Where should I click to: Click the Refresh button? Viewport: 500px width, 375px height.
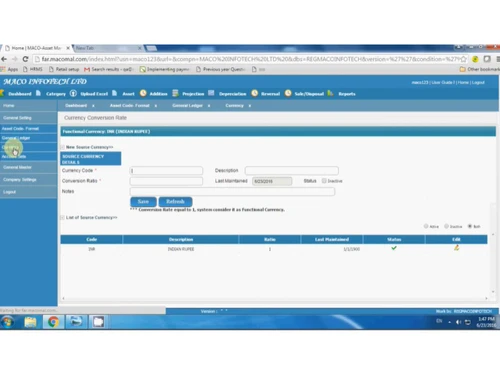point(175,201)
